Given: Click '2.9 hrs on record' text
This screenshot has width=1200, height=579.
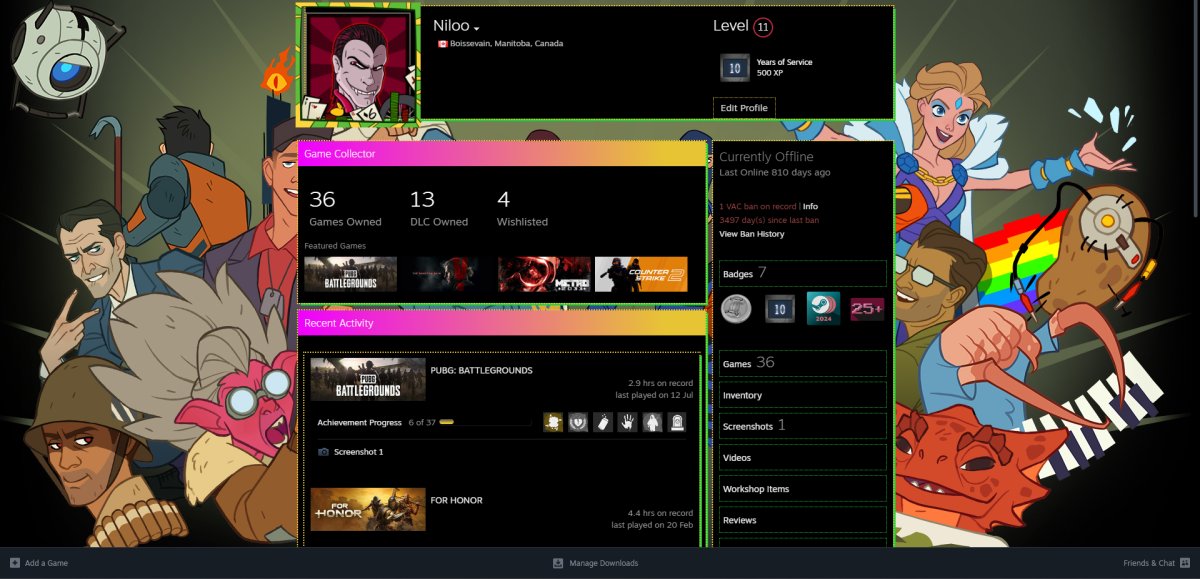Looking at the screenshot, I should tap(660, 383).
